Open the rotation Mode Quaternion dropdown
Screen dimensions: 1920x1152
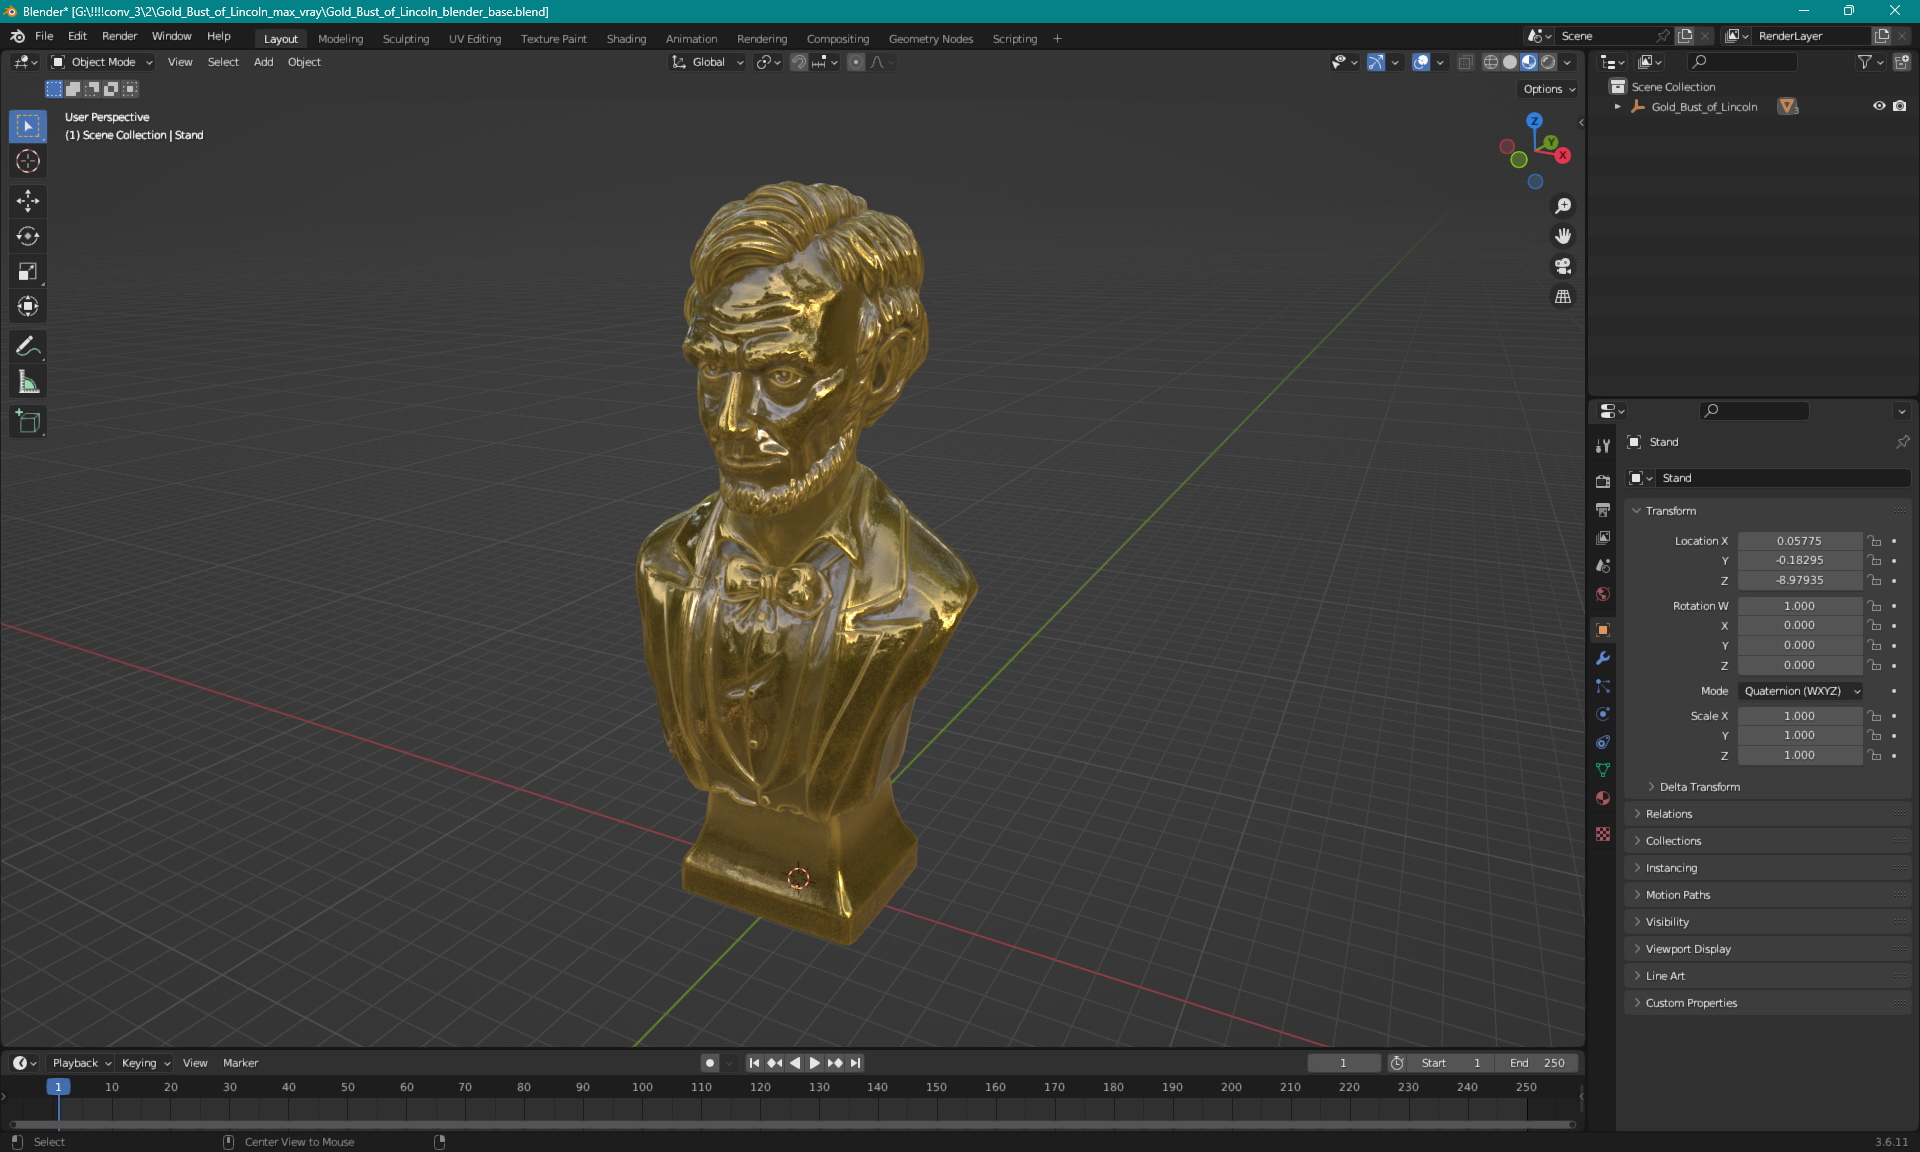coord(1800,691)
